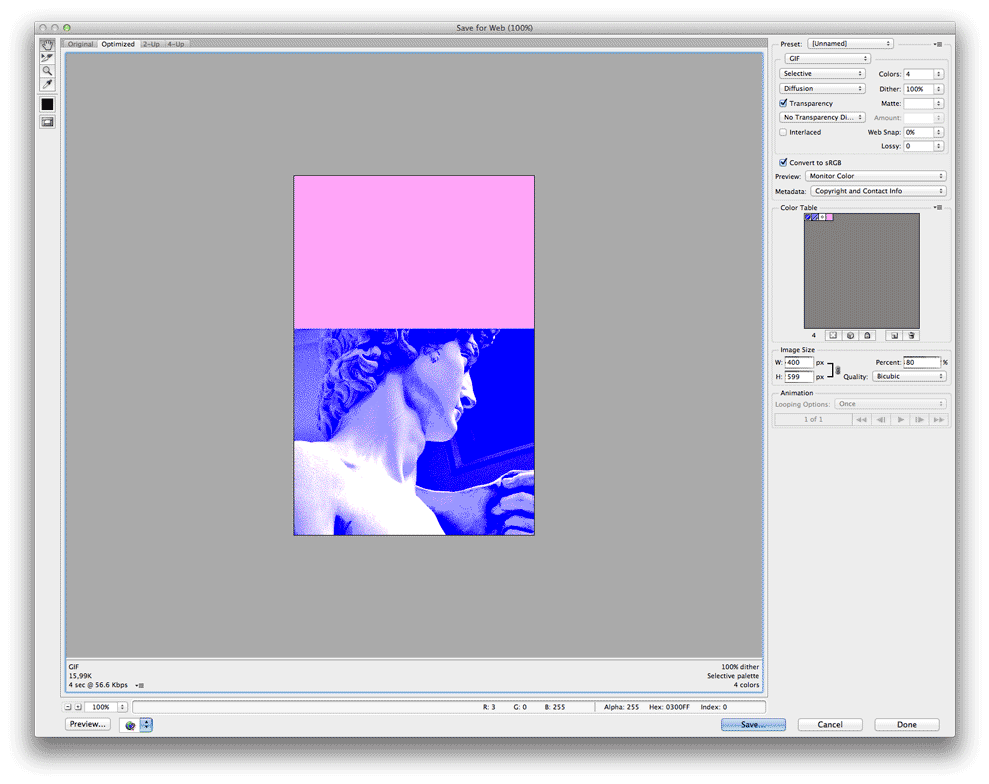Toggle constrain proportions link icon
Screen dimensions: 989x784
click(838, 370)
